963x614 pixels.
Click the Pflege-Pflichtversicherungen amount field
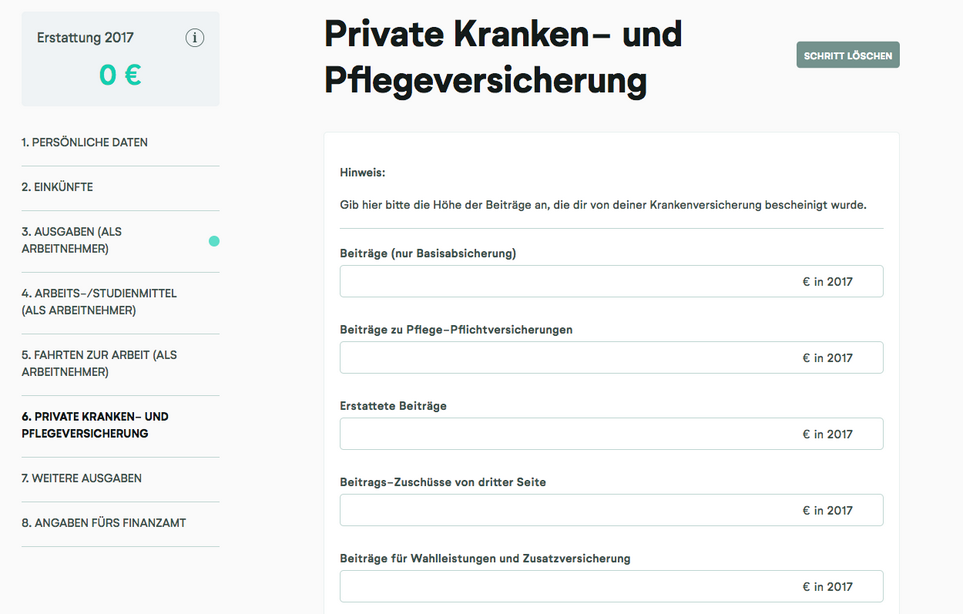pos(611,357)
